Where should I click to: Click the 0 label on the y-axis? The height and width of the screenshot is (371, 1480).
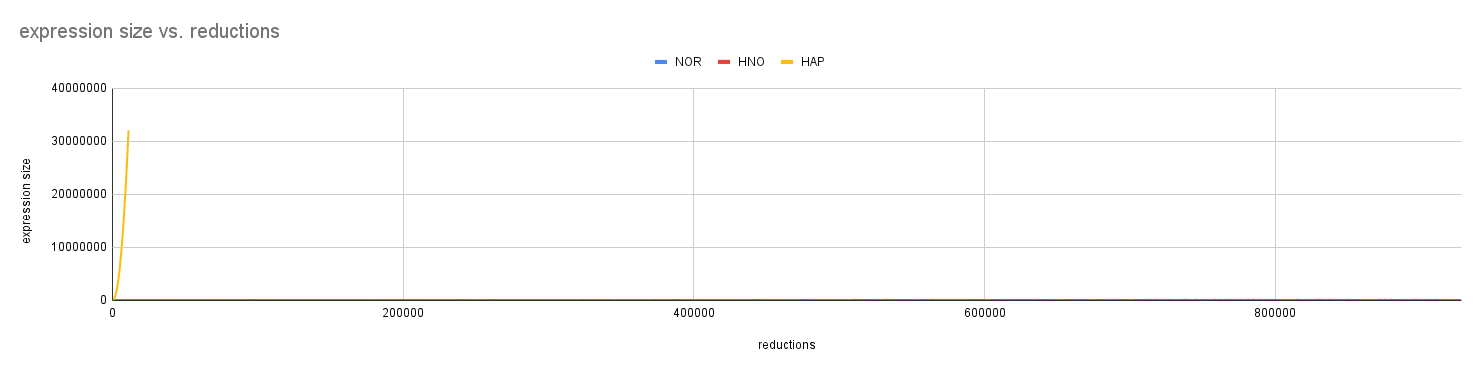[x=102, y=300]
